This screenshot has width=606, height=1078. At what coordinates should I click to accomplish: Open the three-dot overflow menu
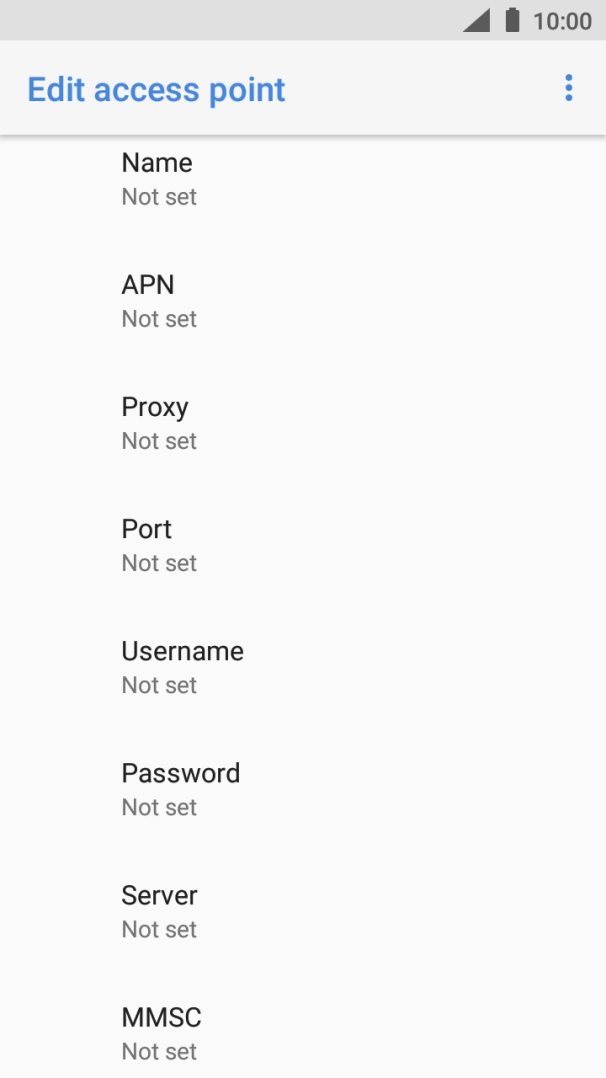[x=568, y=88]
